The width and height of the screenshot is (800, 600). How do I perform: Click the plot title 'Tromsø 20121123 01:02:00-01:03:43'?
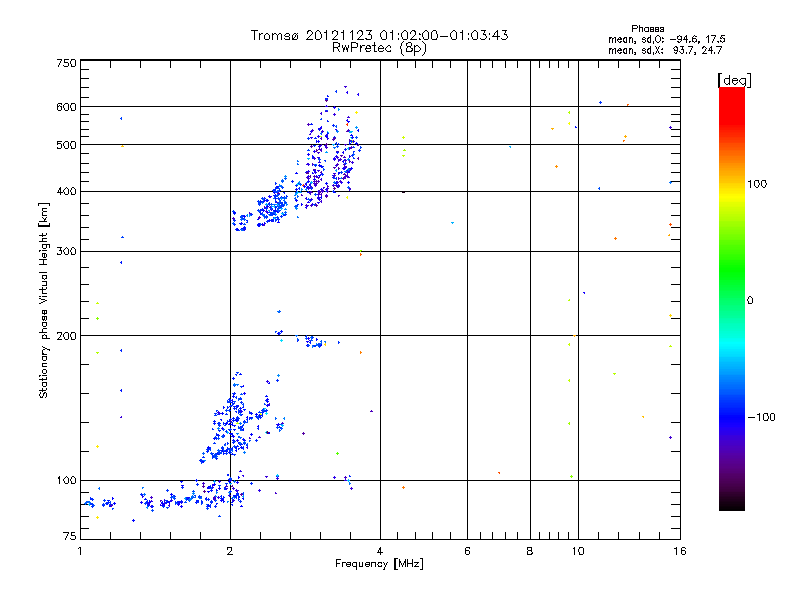(x=379, y=35)
